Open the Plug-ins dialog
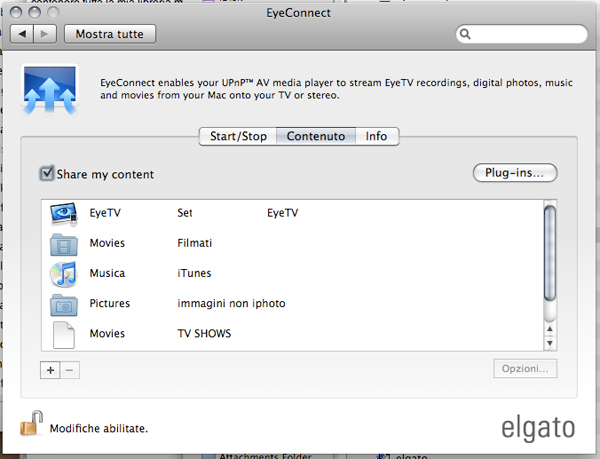The width and height of the screenshot is (600, 459). point(514,173)
